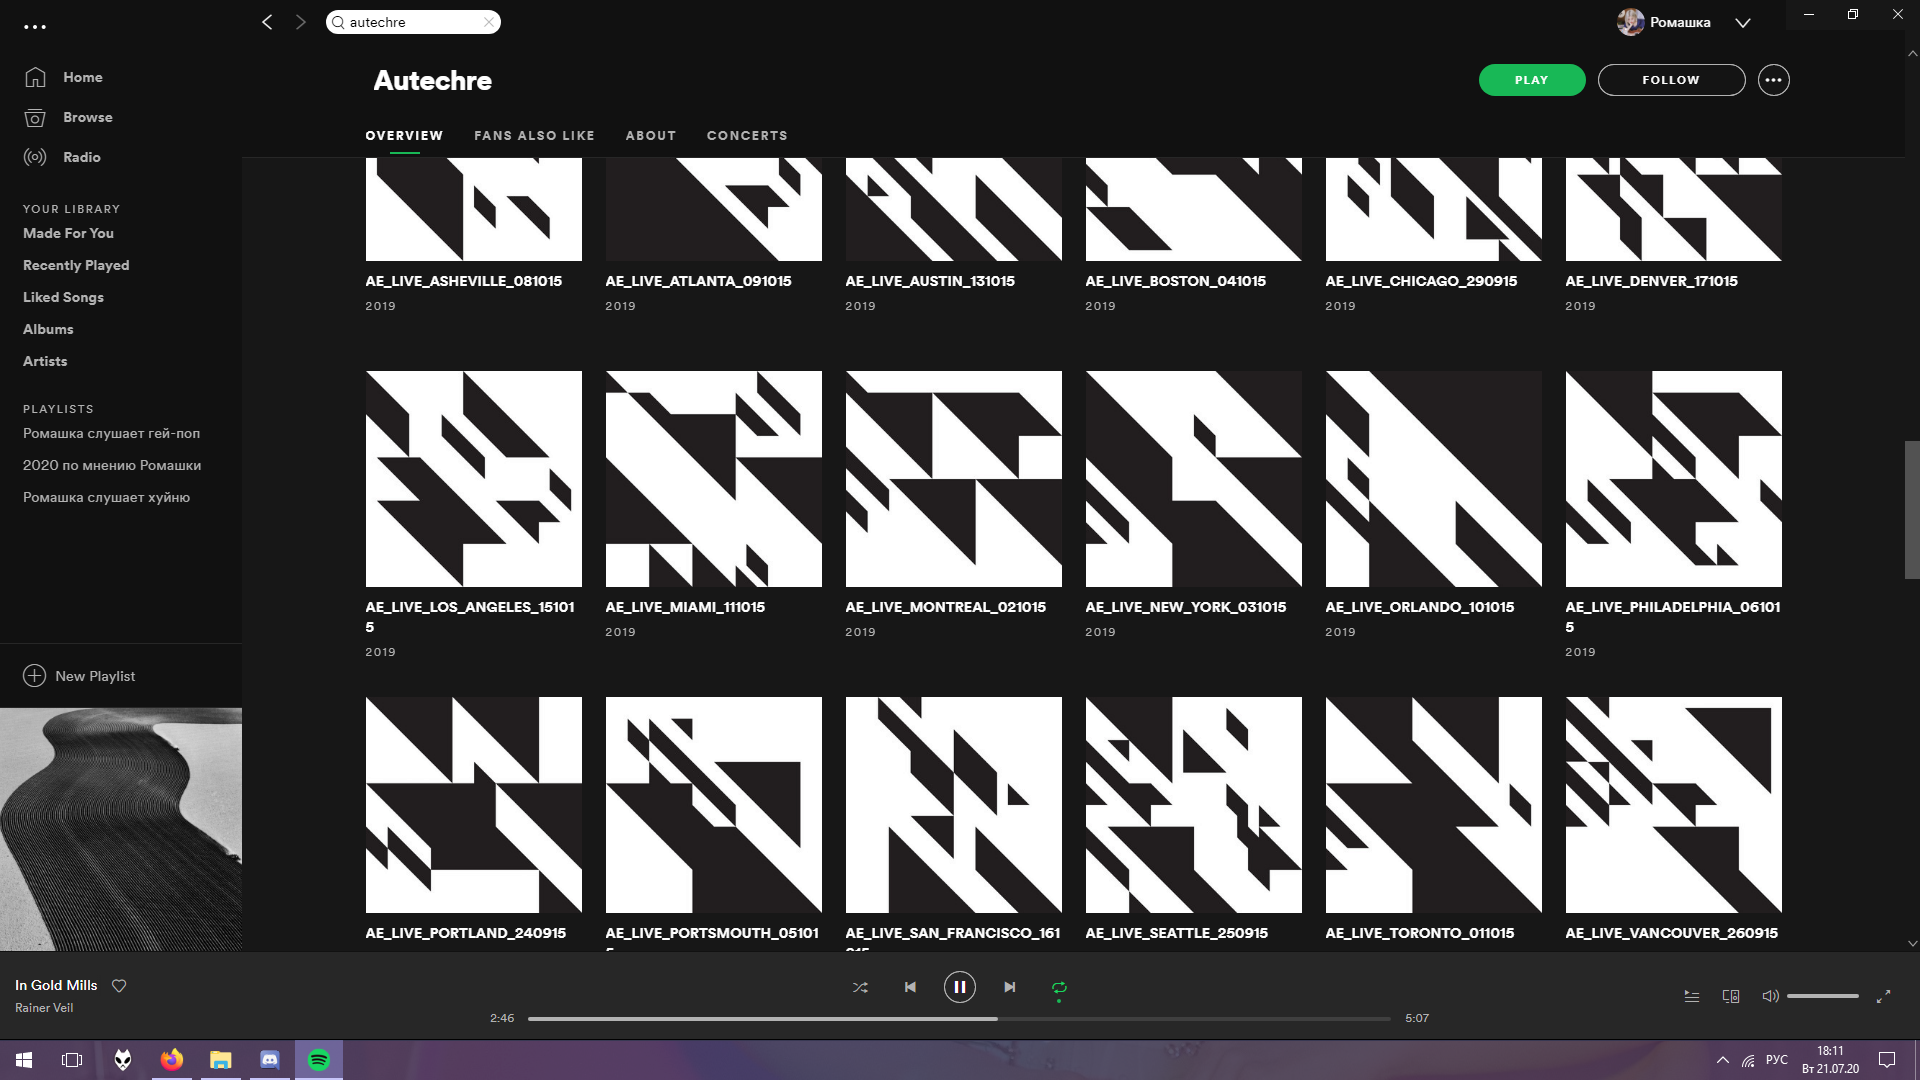Follow the artist Autechre
Screen dimensions: 1920x1080
[x=1671, y=80]
